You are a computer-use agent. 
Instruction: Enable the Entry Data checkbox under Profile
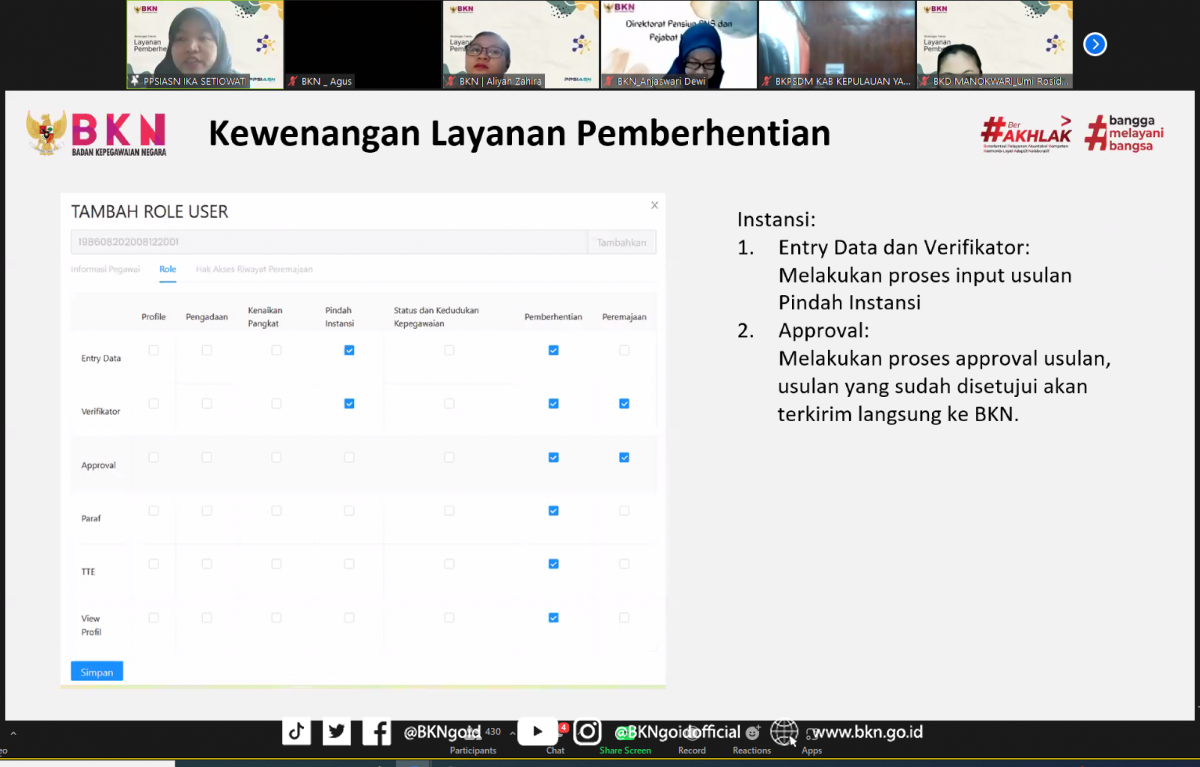tap(153, 350)
